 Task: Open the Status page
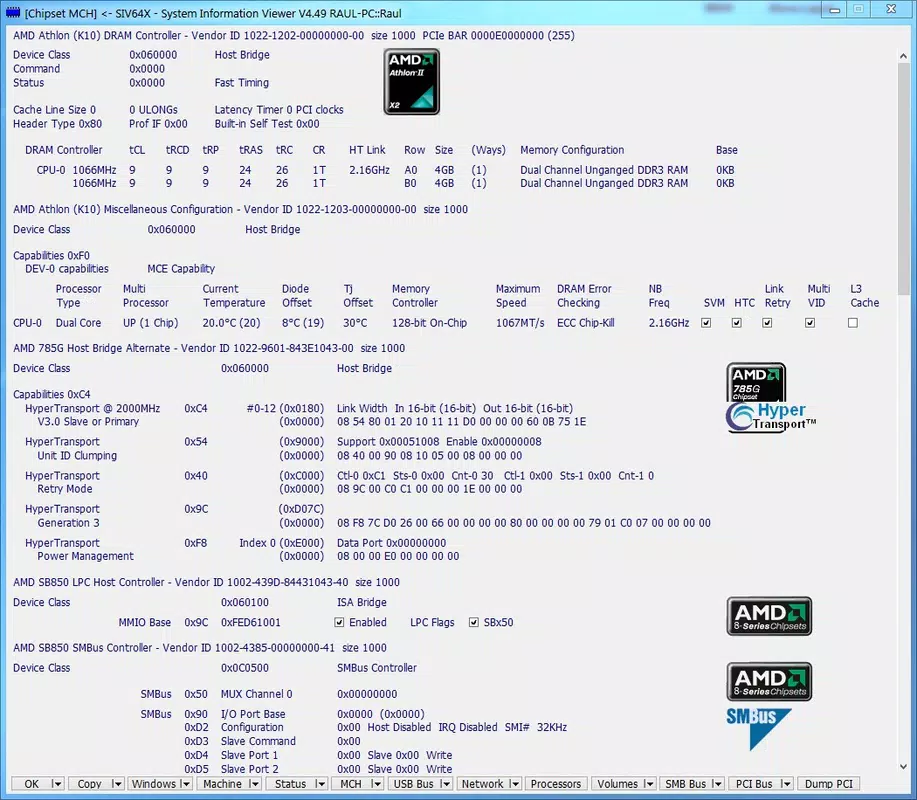click(291, 784)
